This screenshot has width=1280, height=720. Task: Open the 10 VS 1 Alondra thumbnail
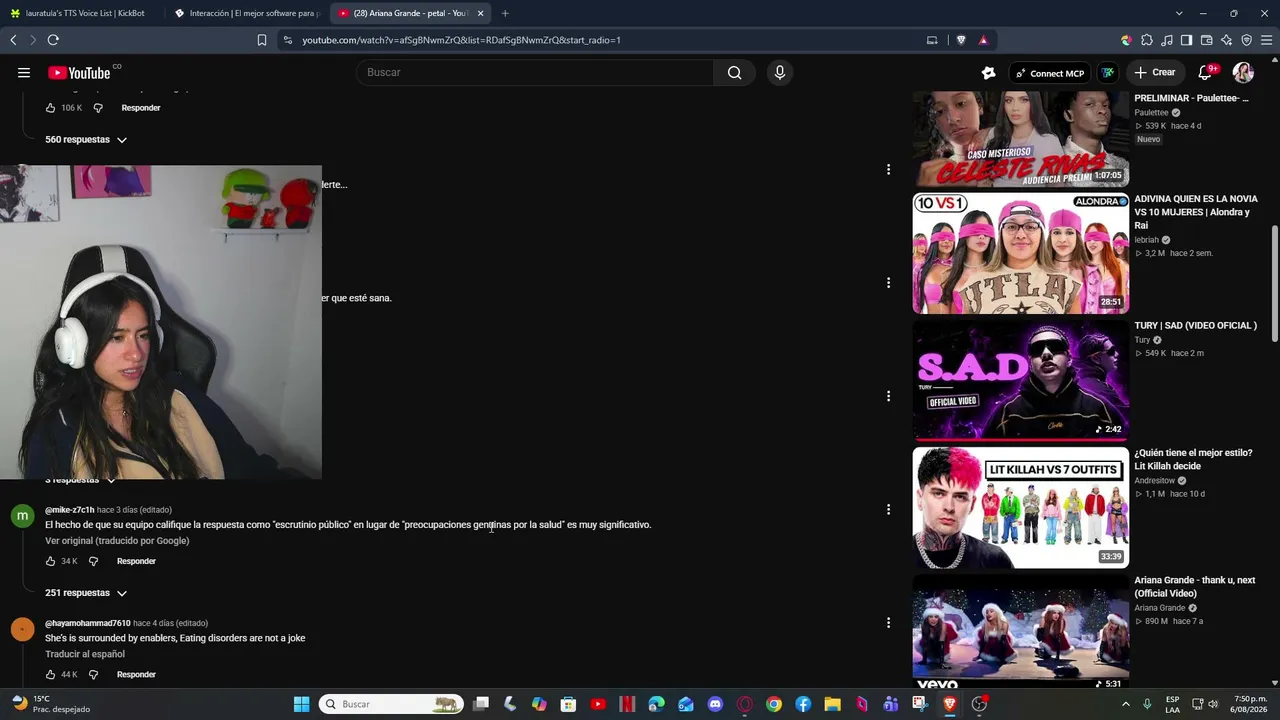(x=1020, y=253)
